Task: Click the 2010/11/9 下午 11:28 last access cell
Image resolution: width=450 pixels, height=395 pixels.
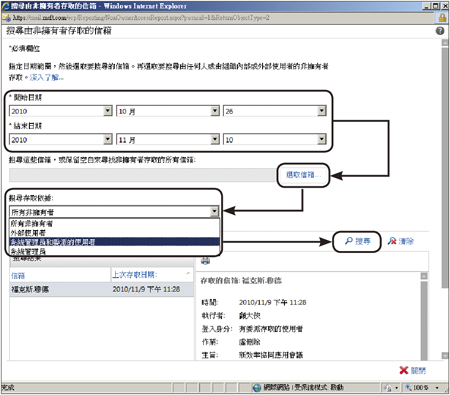Action: [146, 289]
